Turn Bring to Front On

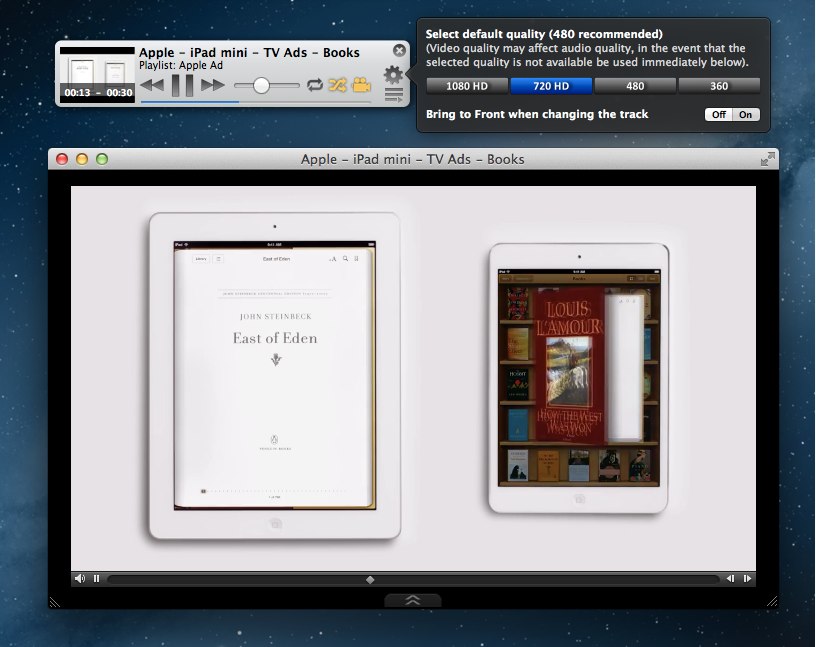746,115
